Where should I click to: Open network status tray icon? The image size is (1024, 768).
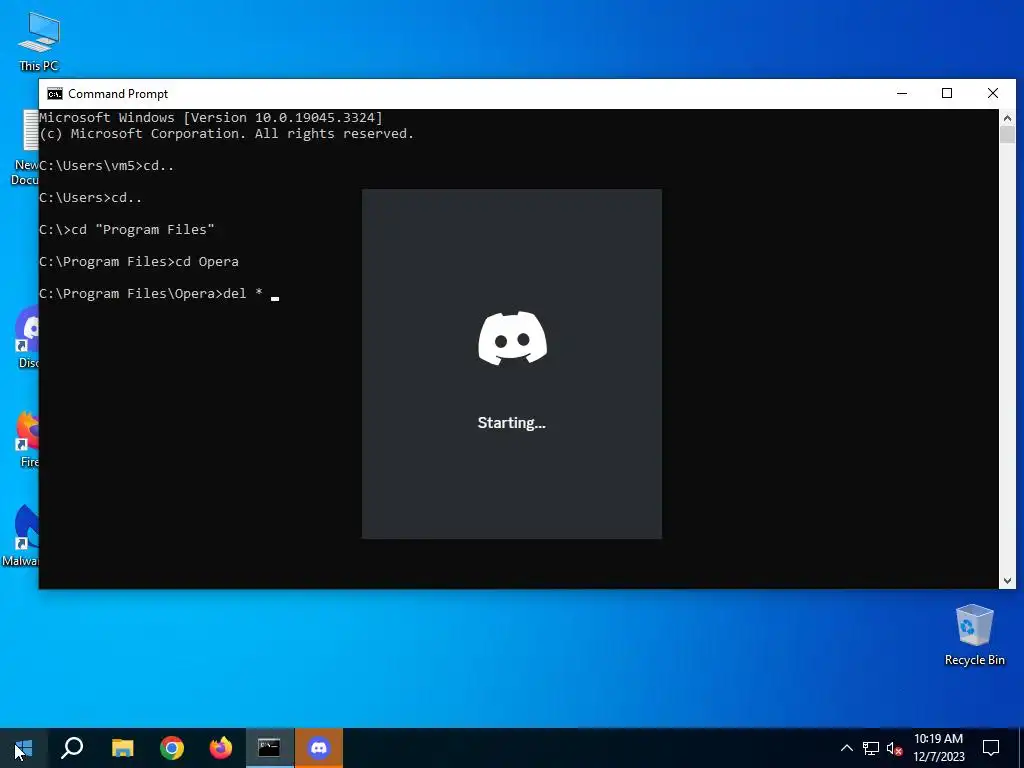[x=871, y=748]
